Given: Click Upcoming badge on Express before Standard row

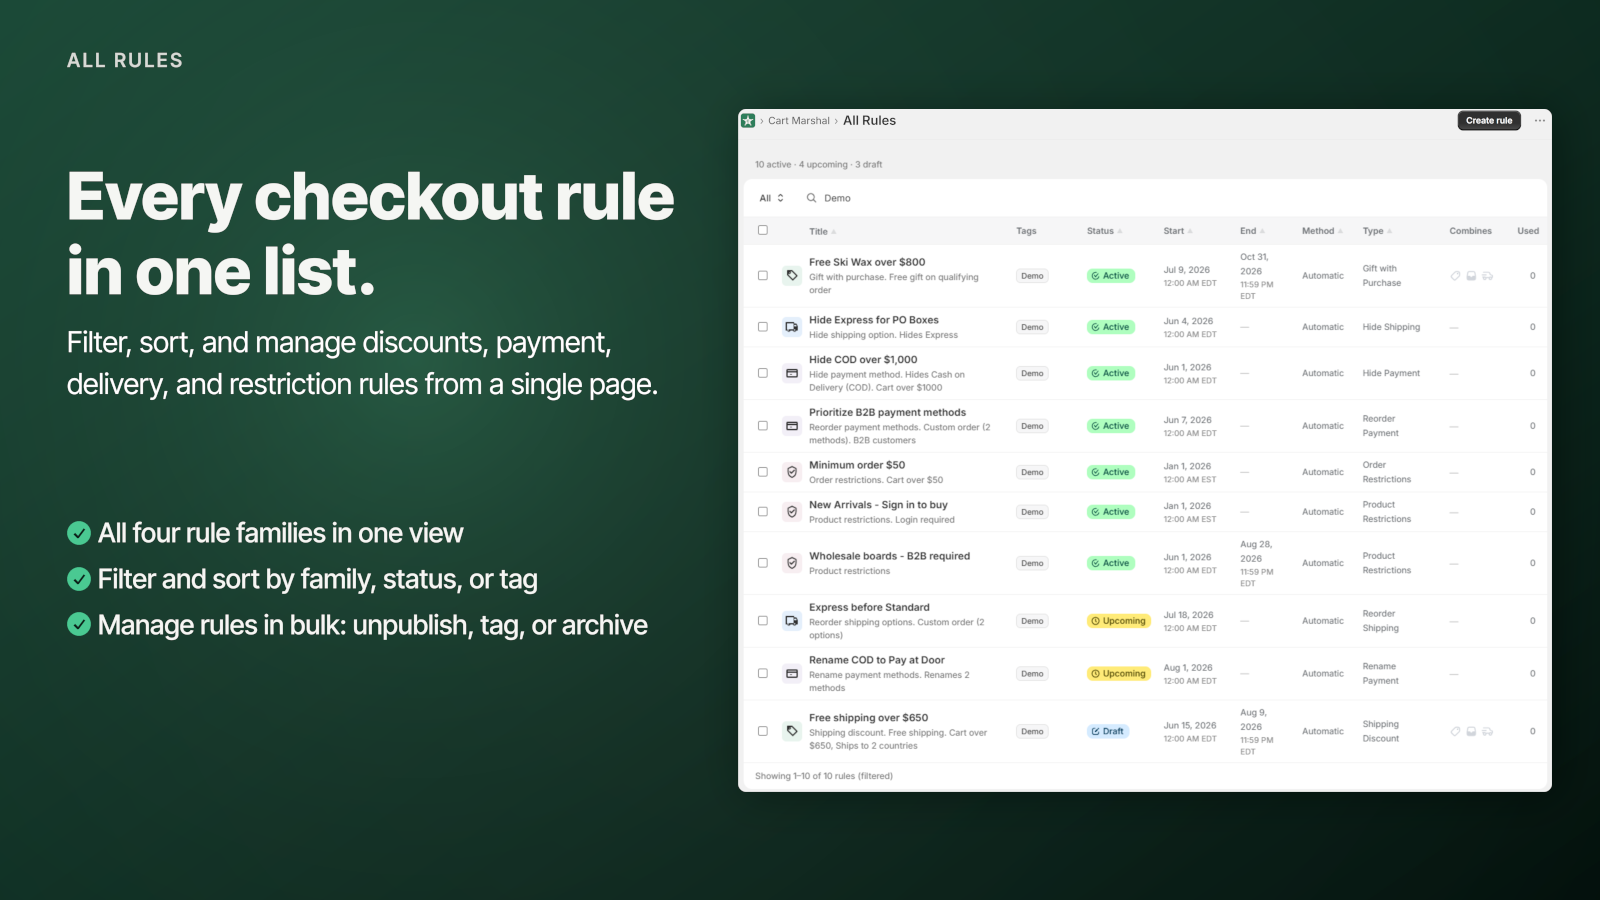Looking at the screenshot, I should [x=1119, y=621].
